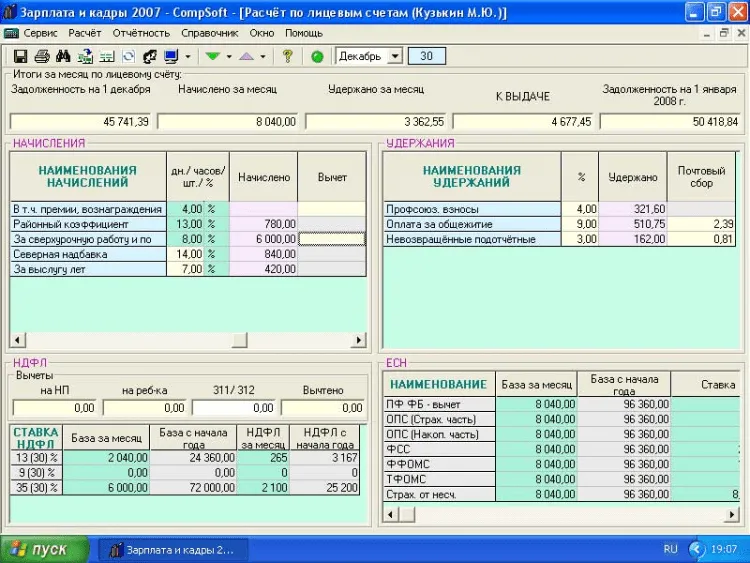The width and height of the screenshot is (750, 563).
Task: Click the yellow question mark Help icon
Action: point(287,57)
